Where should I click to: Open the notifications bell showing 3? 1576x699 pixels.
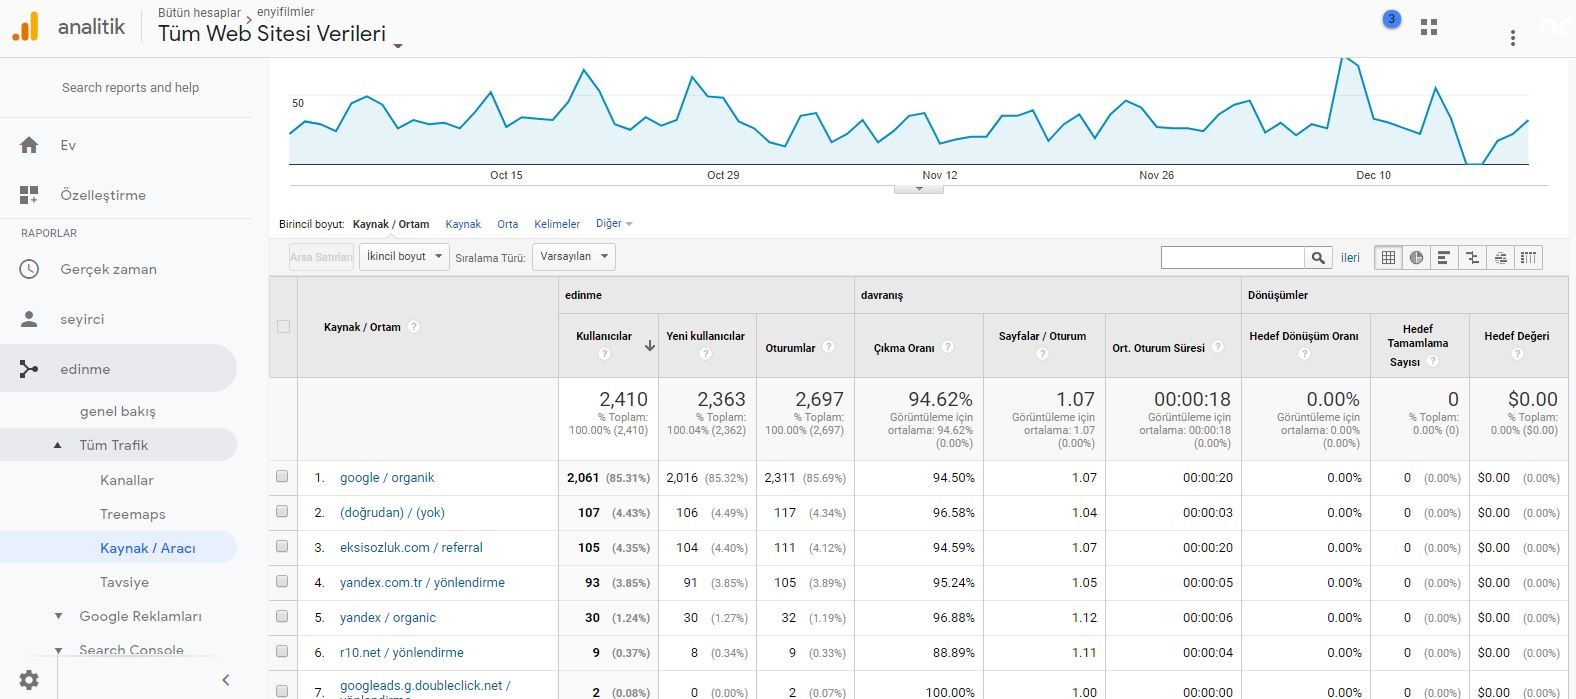point(1391,19)
